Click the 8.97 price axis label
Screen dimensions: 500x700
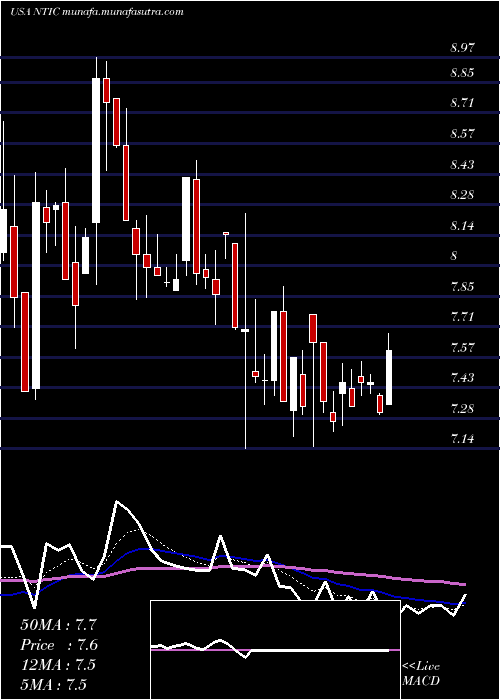coord(463,48)
